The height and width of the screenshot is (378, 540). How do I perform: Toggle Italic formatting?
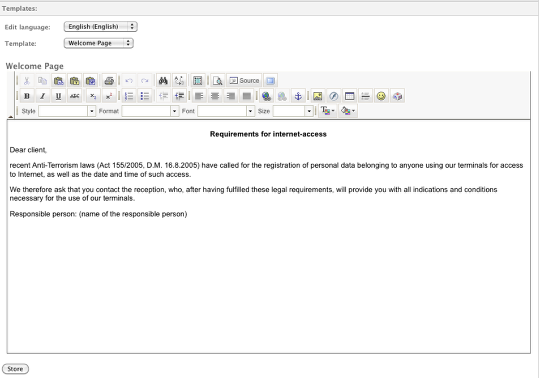click(42, 96)
